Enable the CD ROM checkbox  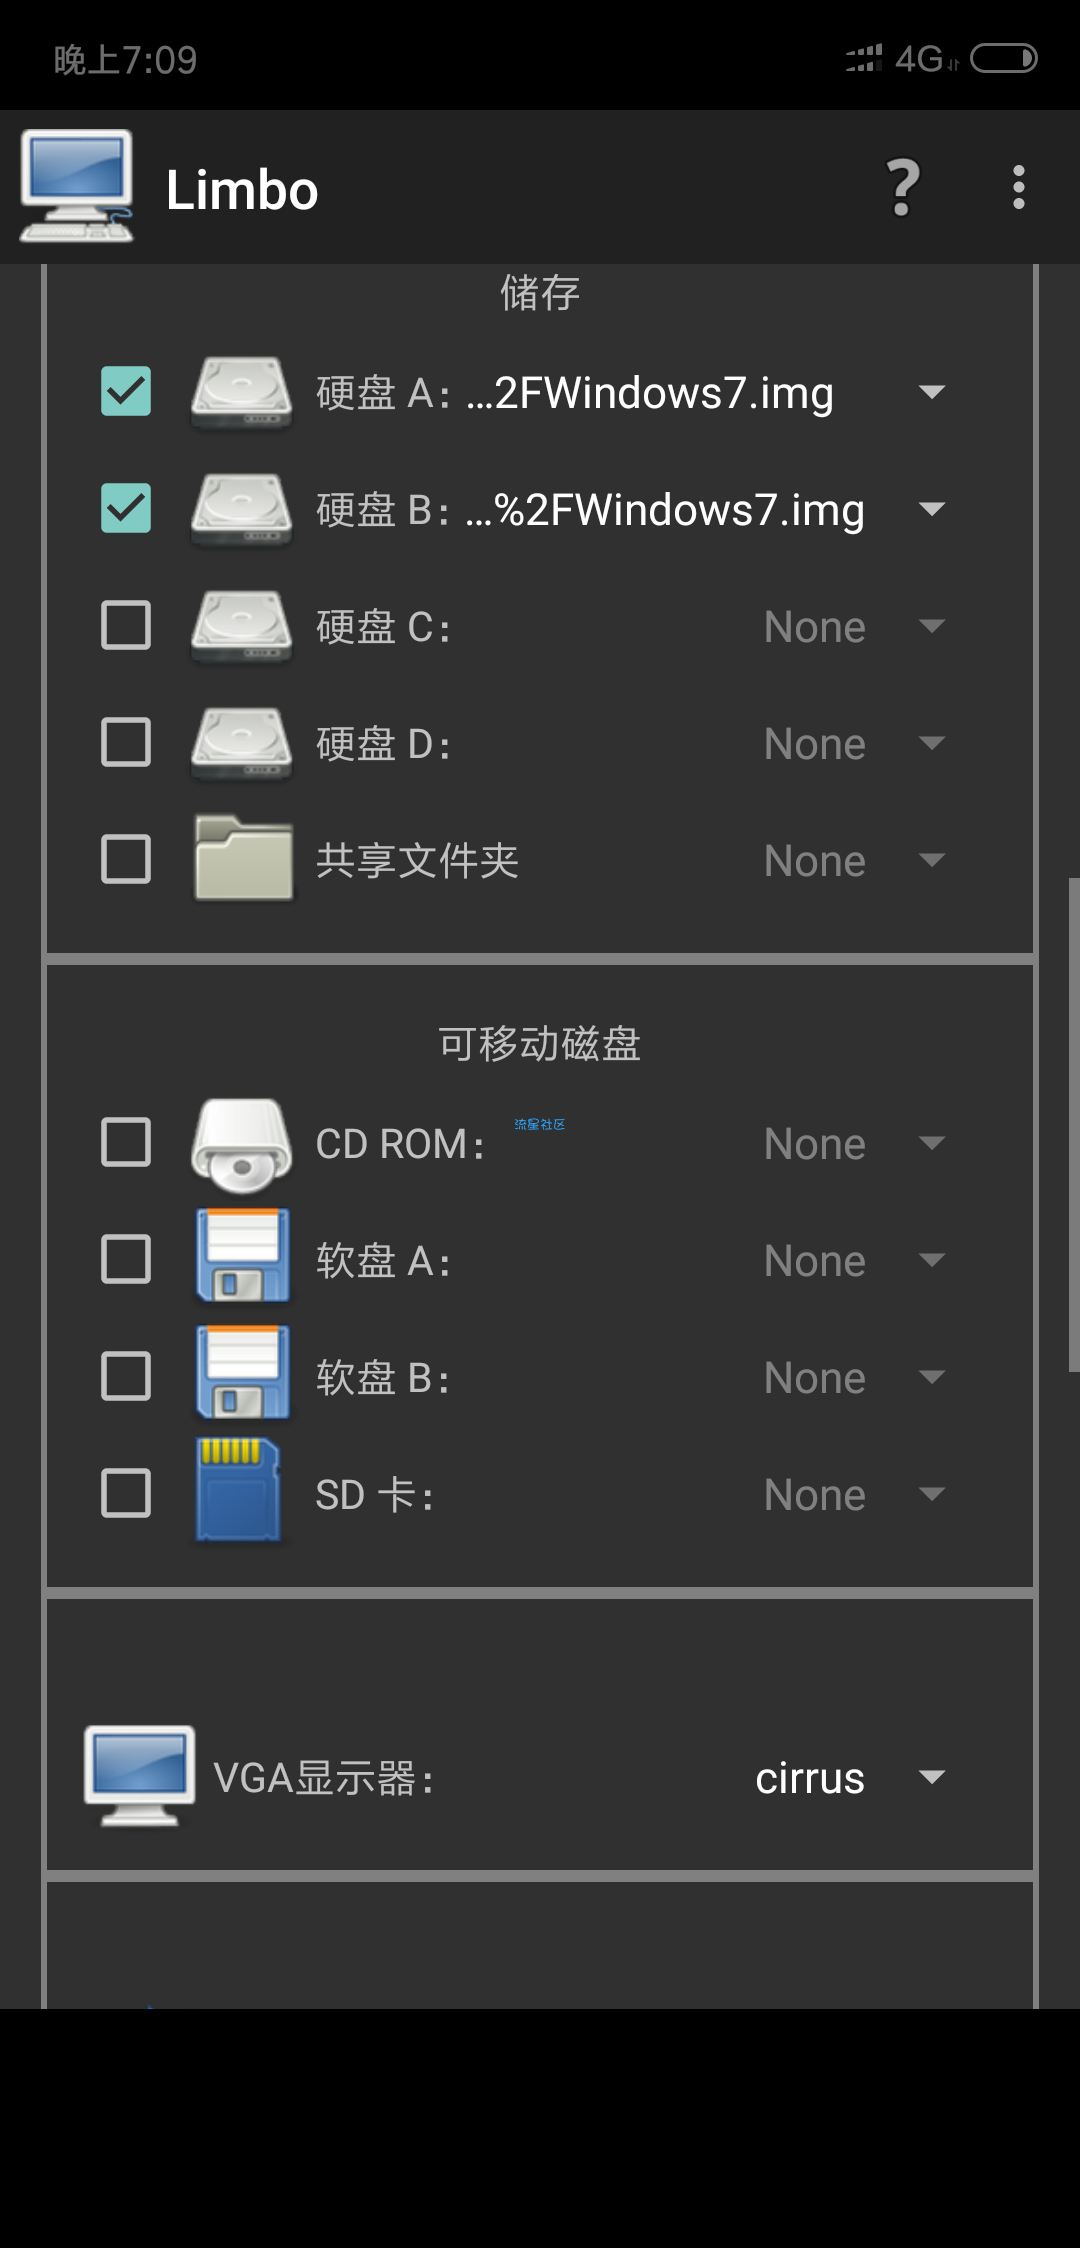pos(126,1142)
